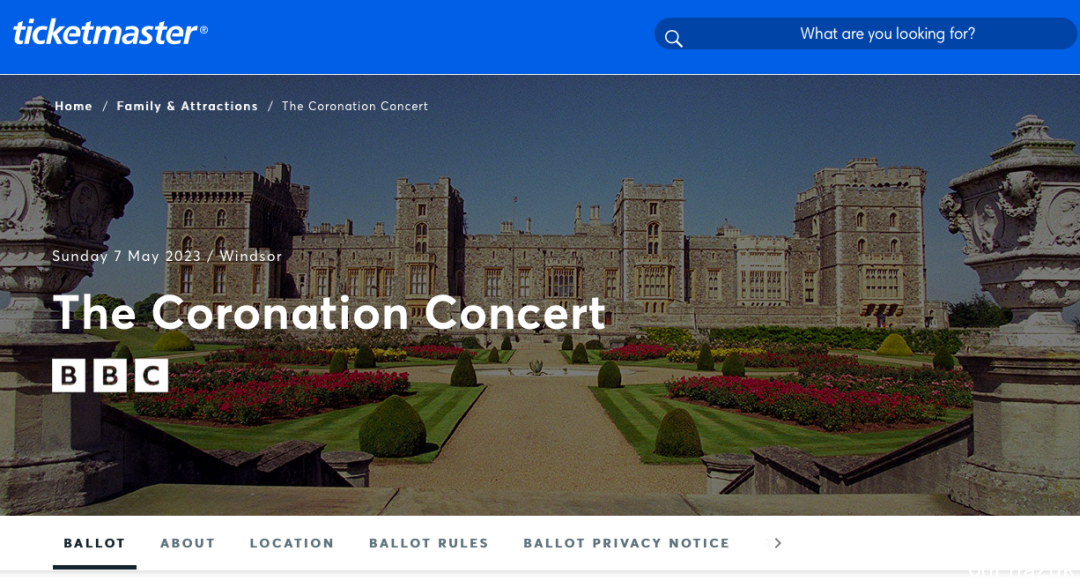Screen dimensions: 1080x581
Task: View the Ballot Rules tab
Action: coord(428,543)
